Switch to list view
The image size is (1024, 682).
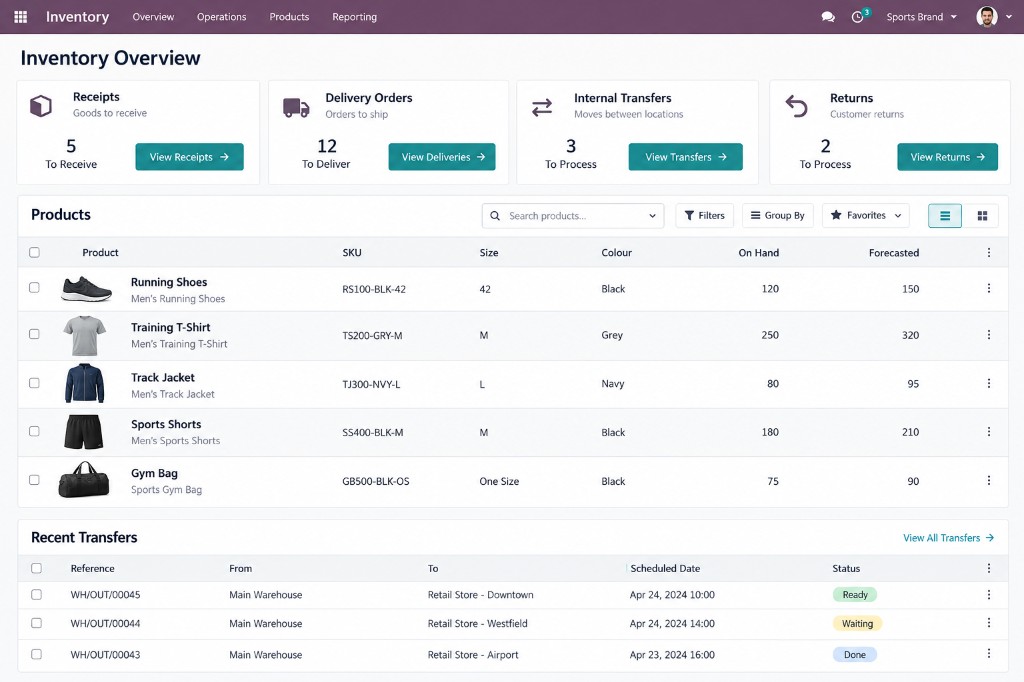click(x=945, y=216)
